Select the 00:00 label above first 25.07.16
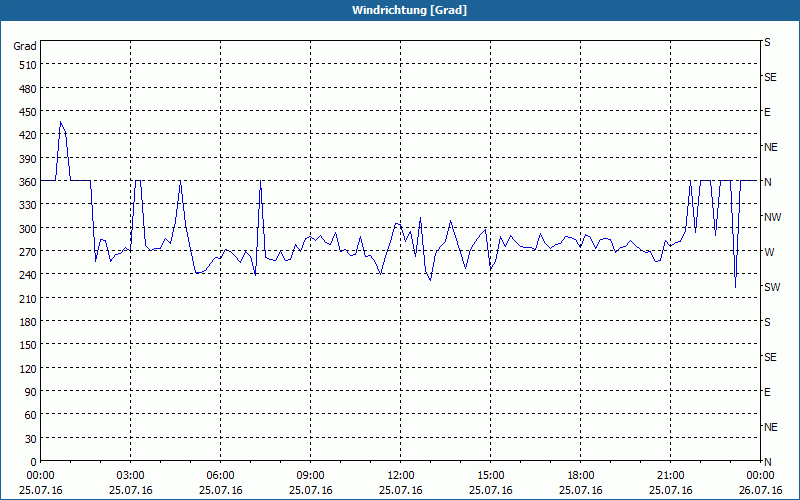The width and height of the screenshot is (800, 500). click(x=40, y=476)
